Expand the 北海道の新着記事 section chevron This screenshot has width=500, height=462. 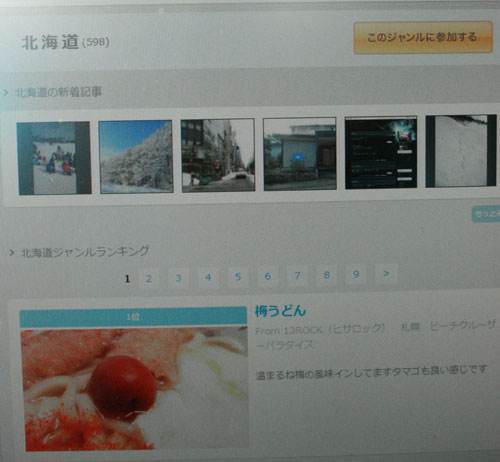coord(5,93)
